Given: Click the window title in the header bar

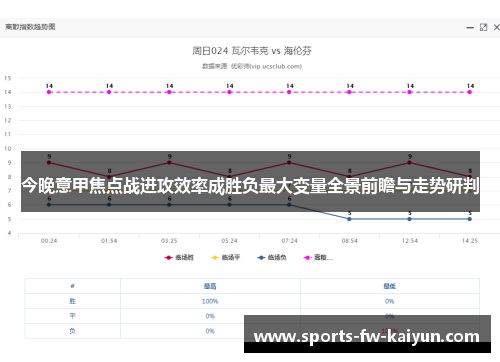Looking at the screenshot, I should pos(30,27).
